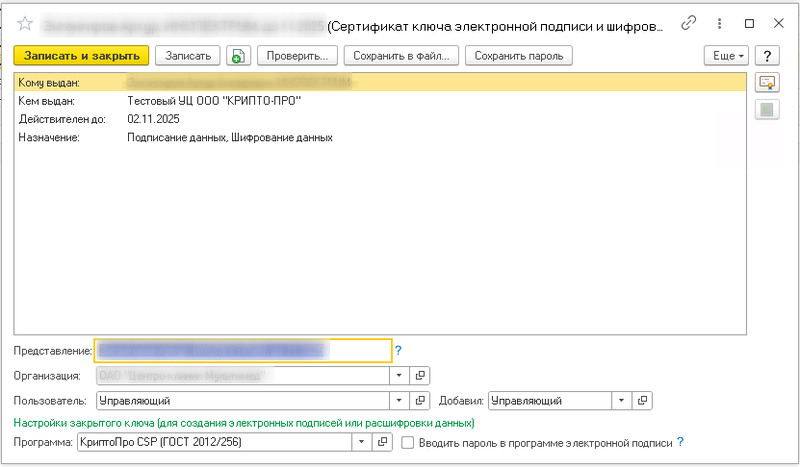Open the Пользователь record with the open icon

tap(420, 401)
